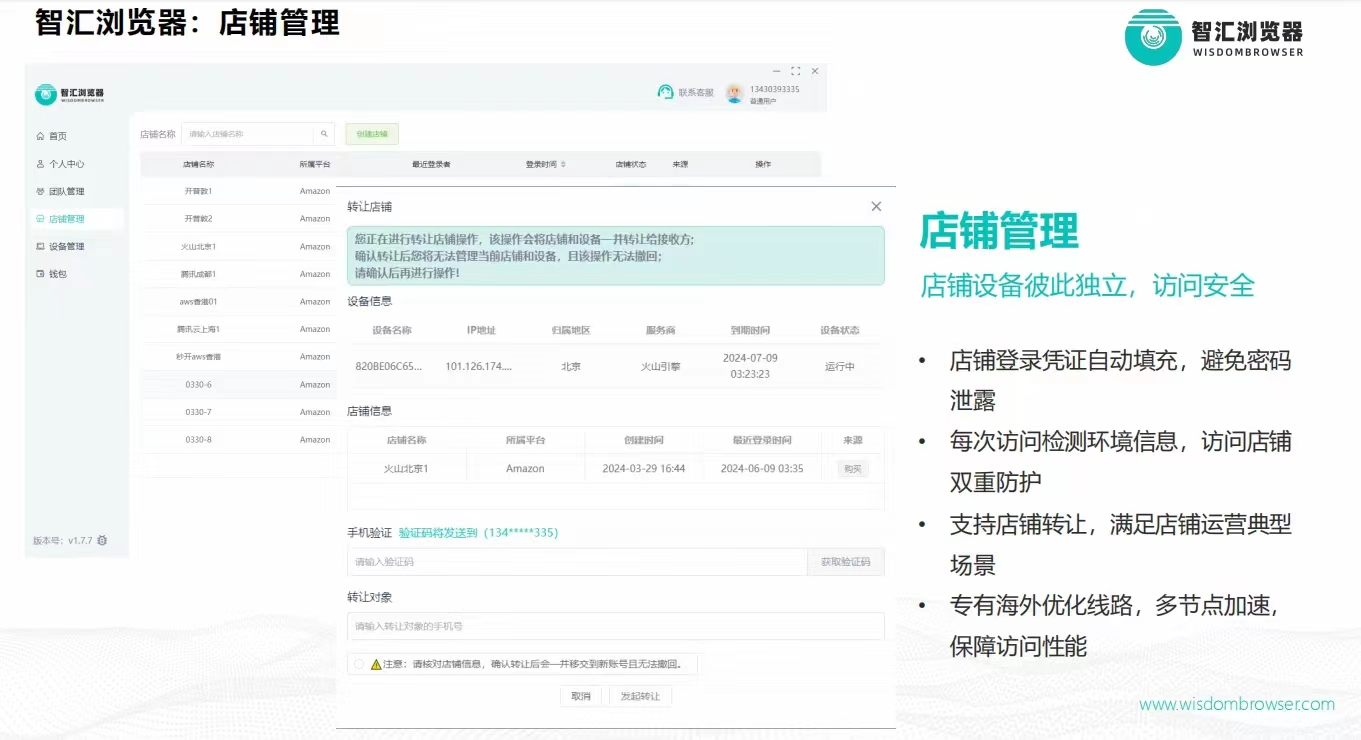Viewport: 1361px width, 740px height.
Task: Open the 联系客服 headset icon
Action: click(x=665, y=92)
